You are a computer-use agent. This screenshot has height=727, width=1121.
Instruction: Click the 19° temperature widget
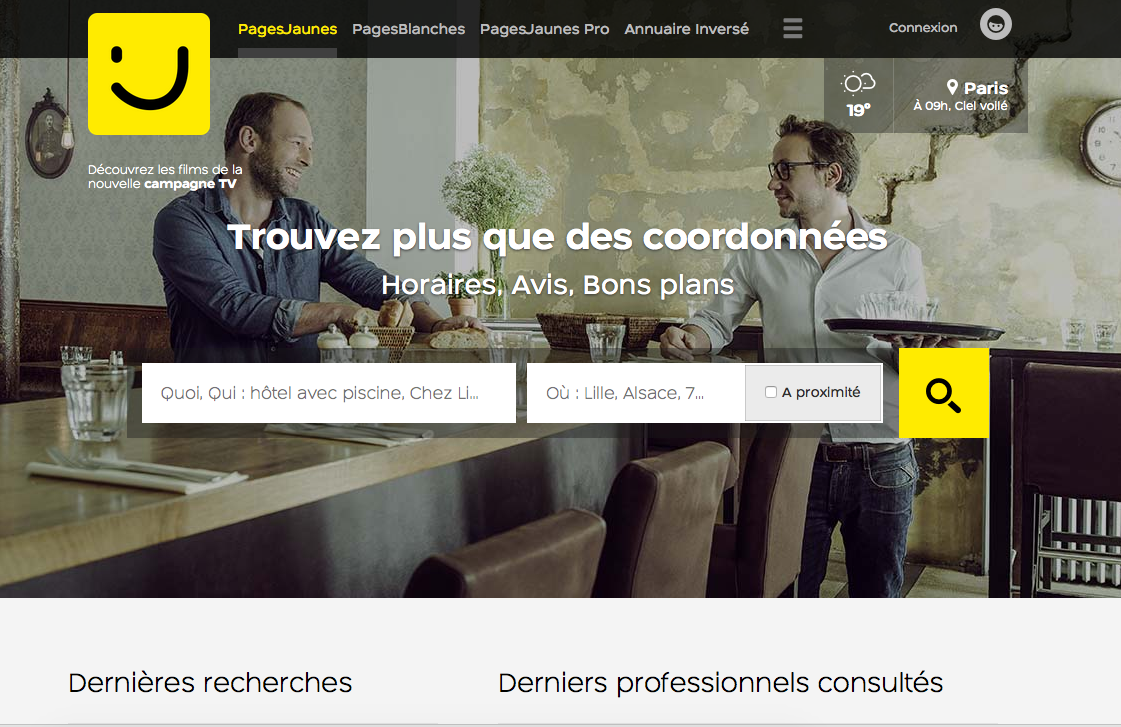[858, 110]
